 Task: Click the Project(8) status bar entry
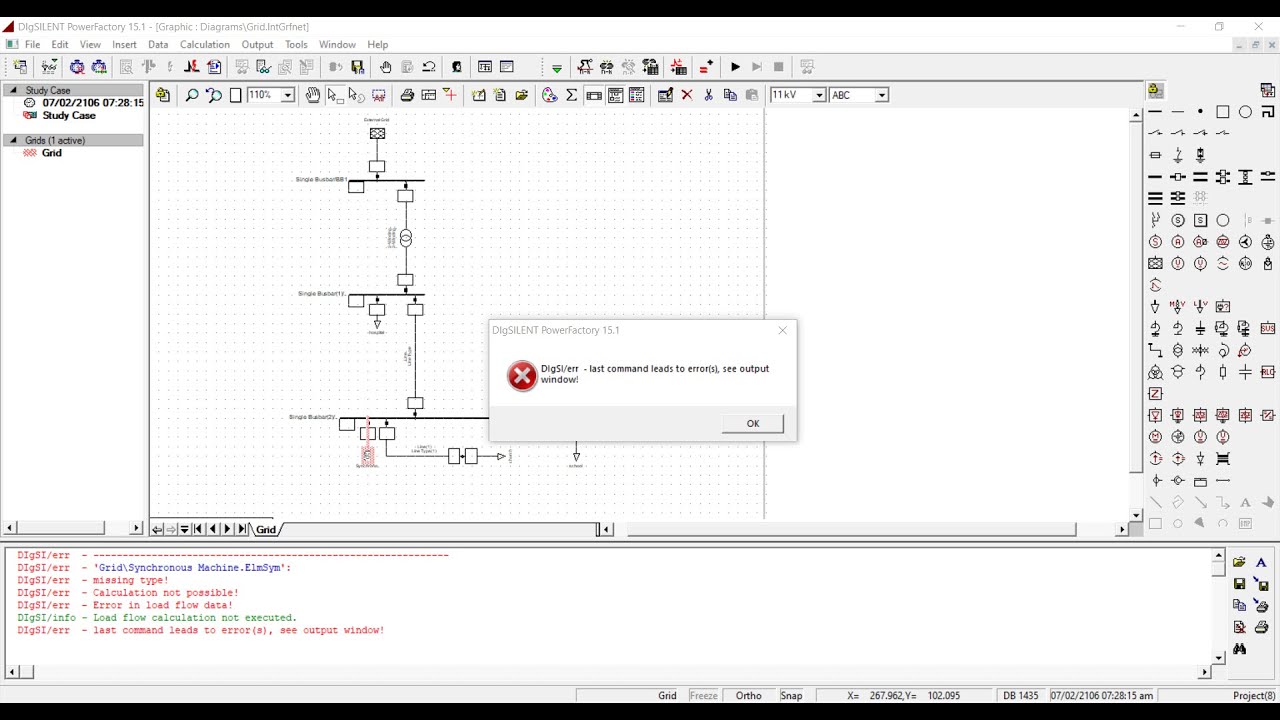[1254, 696]
